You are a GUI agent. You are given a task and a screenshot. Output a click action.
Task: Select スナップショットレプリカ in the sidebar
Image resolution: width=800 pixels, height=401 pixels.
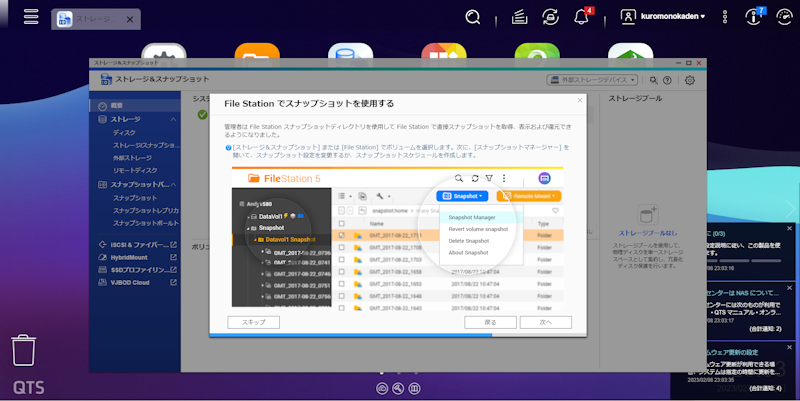click(146, 210)
